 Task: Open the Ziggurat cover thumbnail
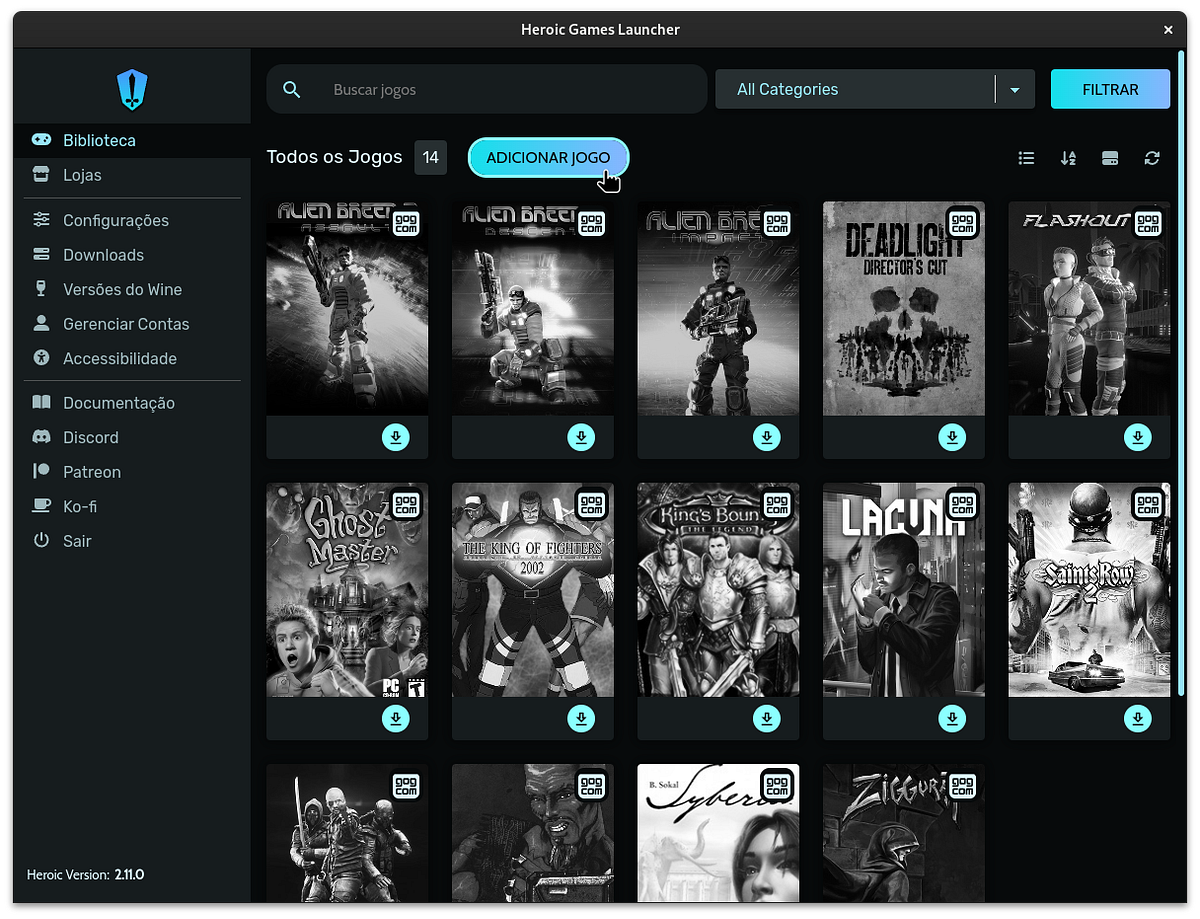(x=904, y=834)
